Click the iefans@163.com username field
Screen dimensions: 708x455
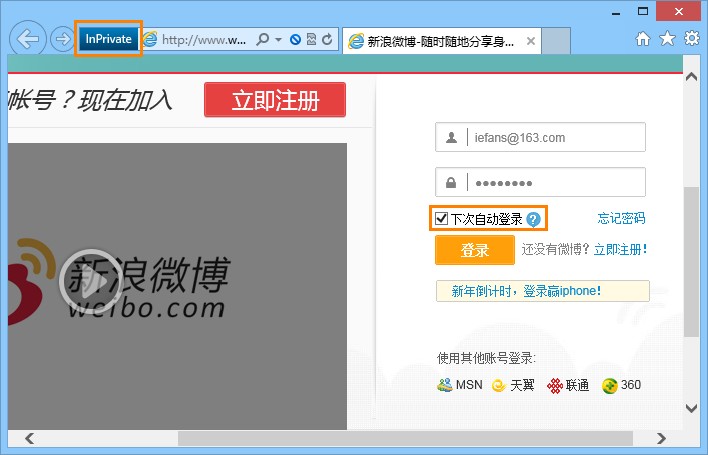(x=540, y=137)
